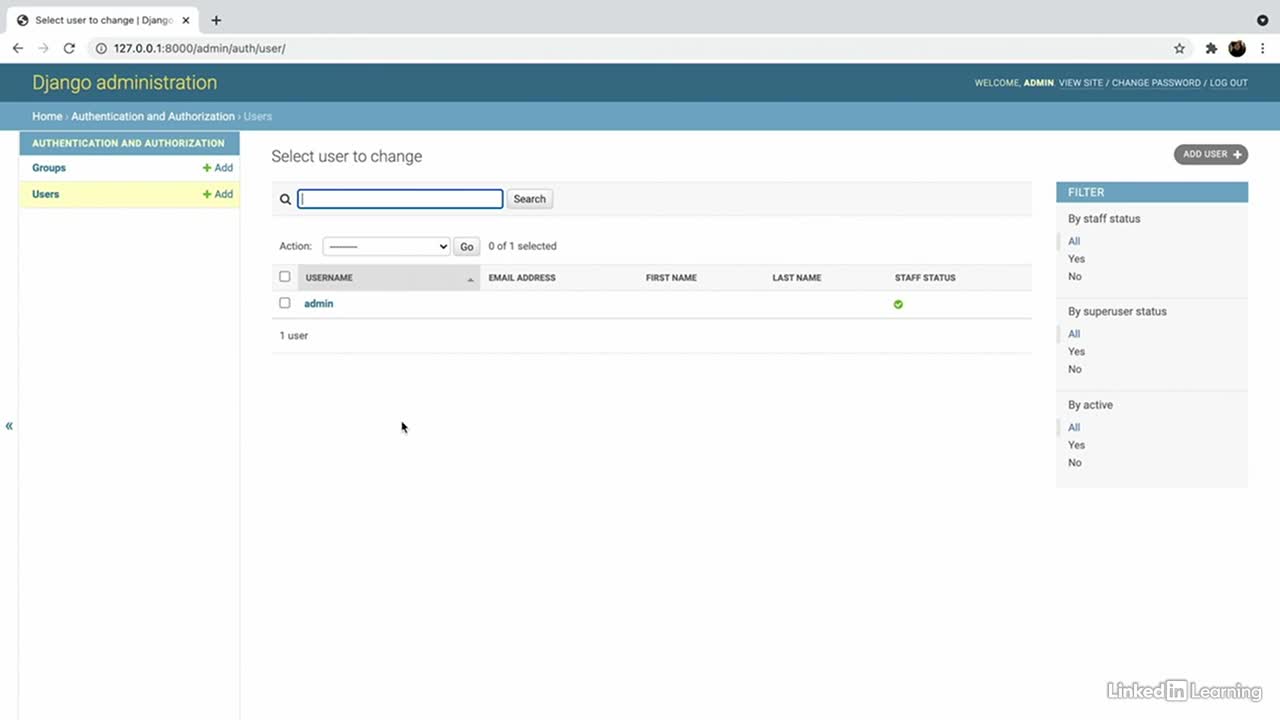Screen dimensions: 1280x720
Task: Open Groups in the sidebar
Action: click(49, 168)
